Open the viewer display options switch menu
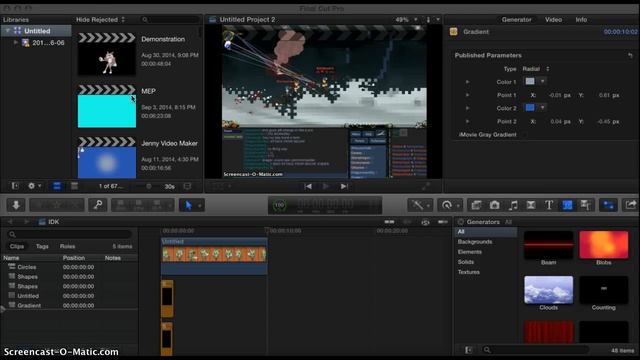 point(433,20)
